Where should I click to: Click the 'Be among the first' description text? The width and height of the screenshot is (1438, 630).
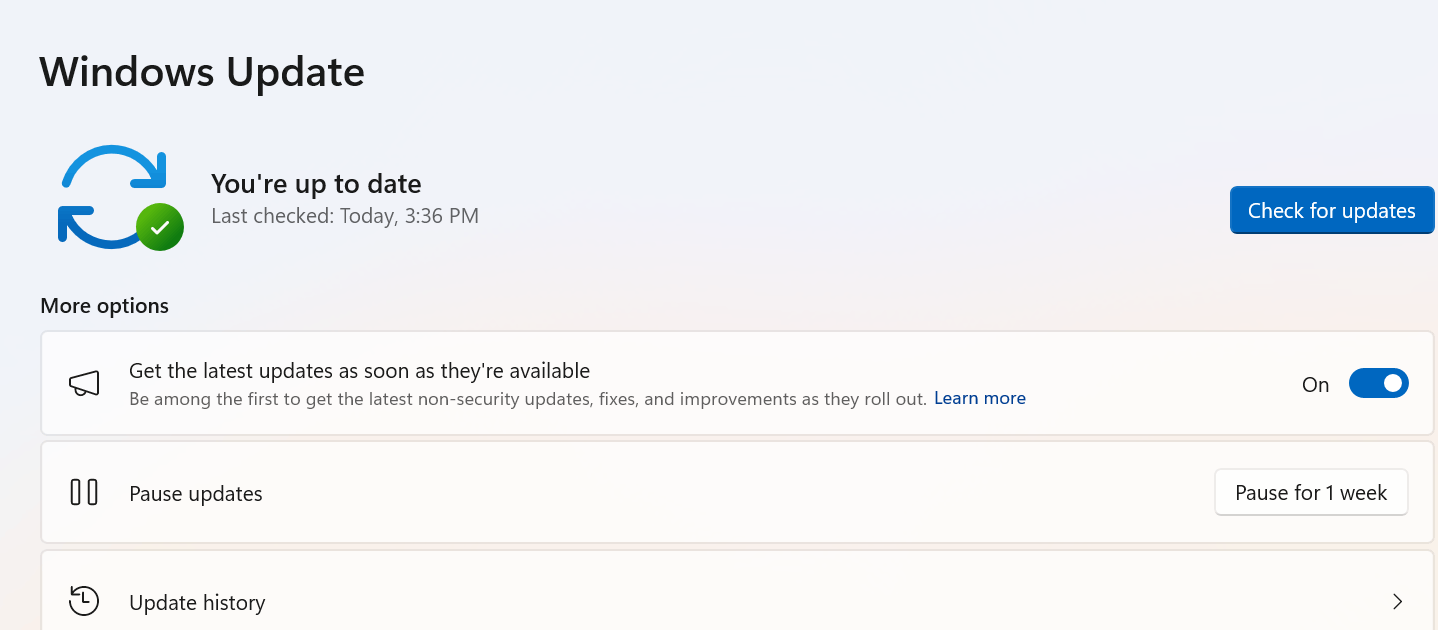pyautogui.click(x=527, y=398)
